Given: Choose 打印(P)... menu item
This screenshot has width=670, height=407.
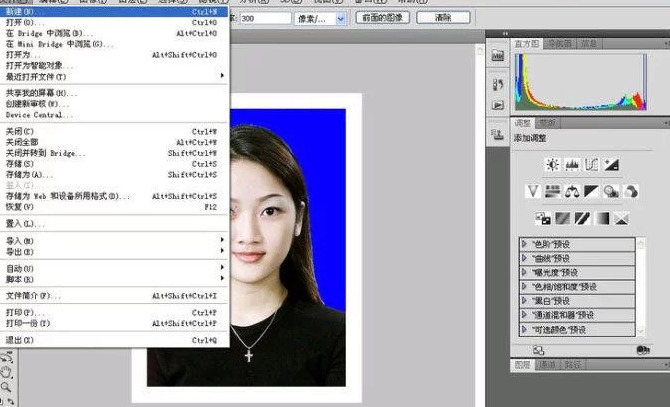Looking at the screenshot, I should coord(115,312).
